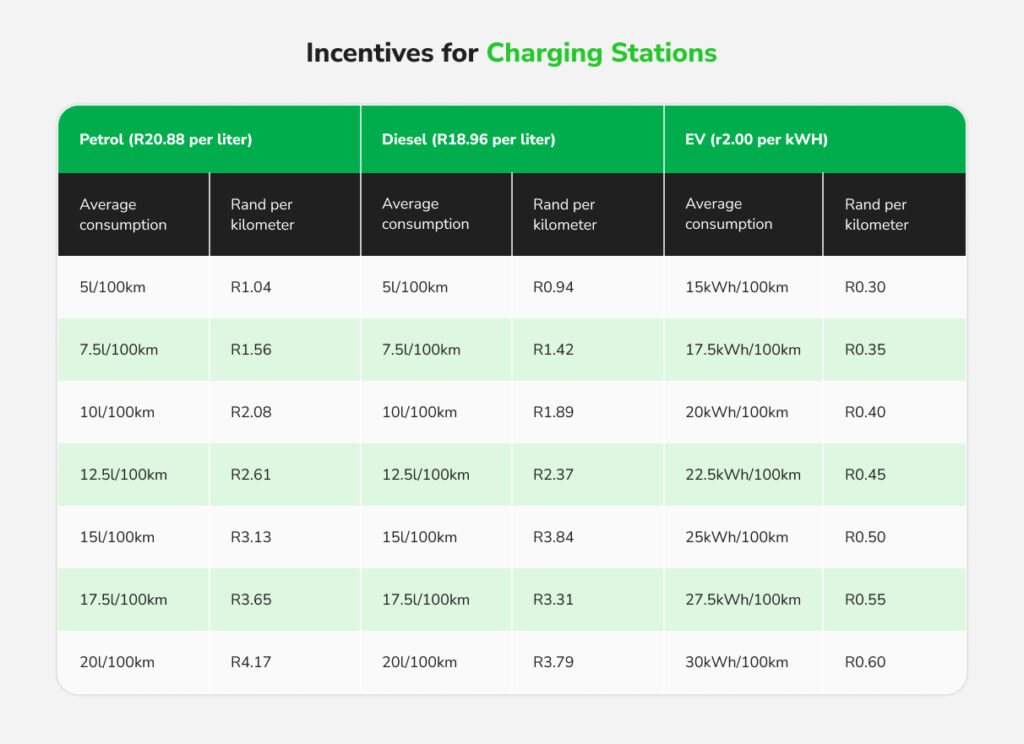Select the R1.04 petrol cost cell
This screenshot has width=1024, height=744.
[x=251, y=288]
